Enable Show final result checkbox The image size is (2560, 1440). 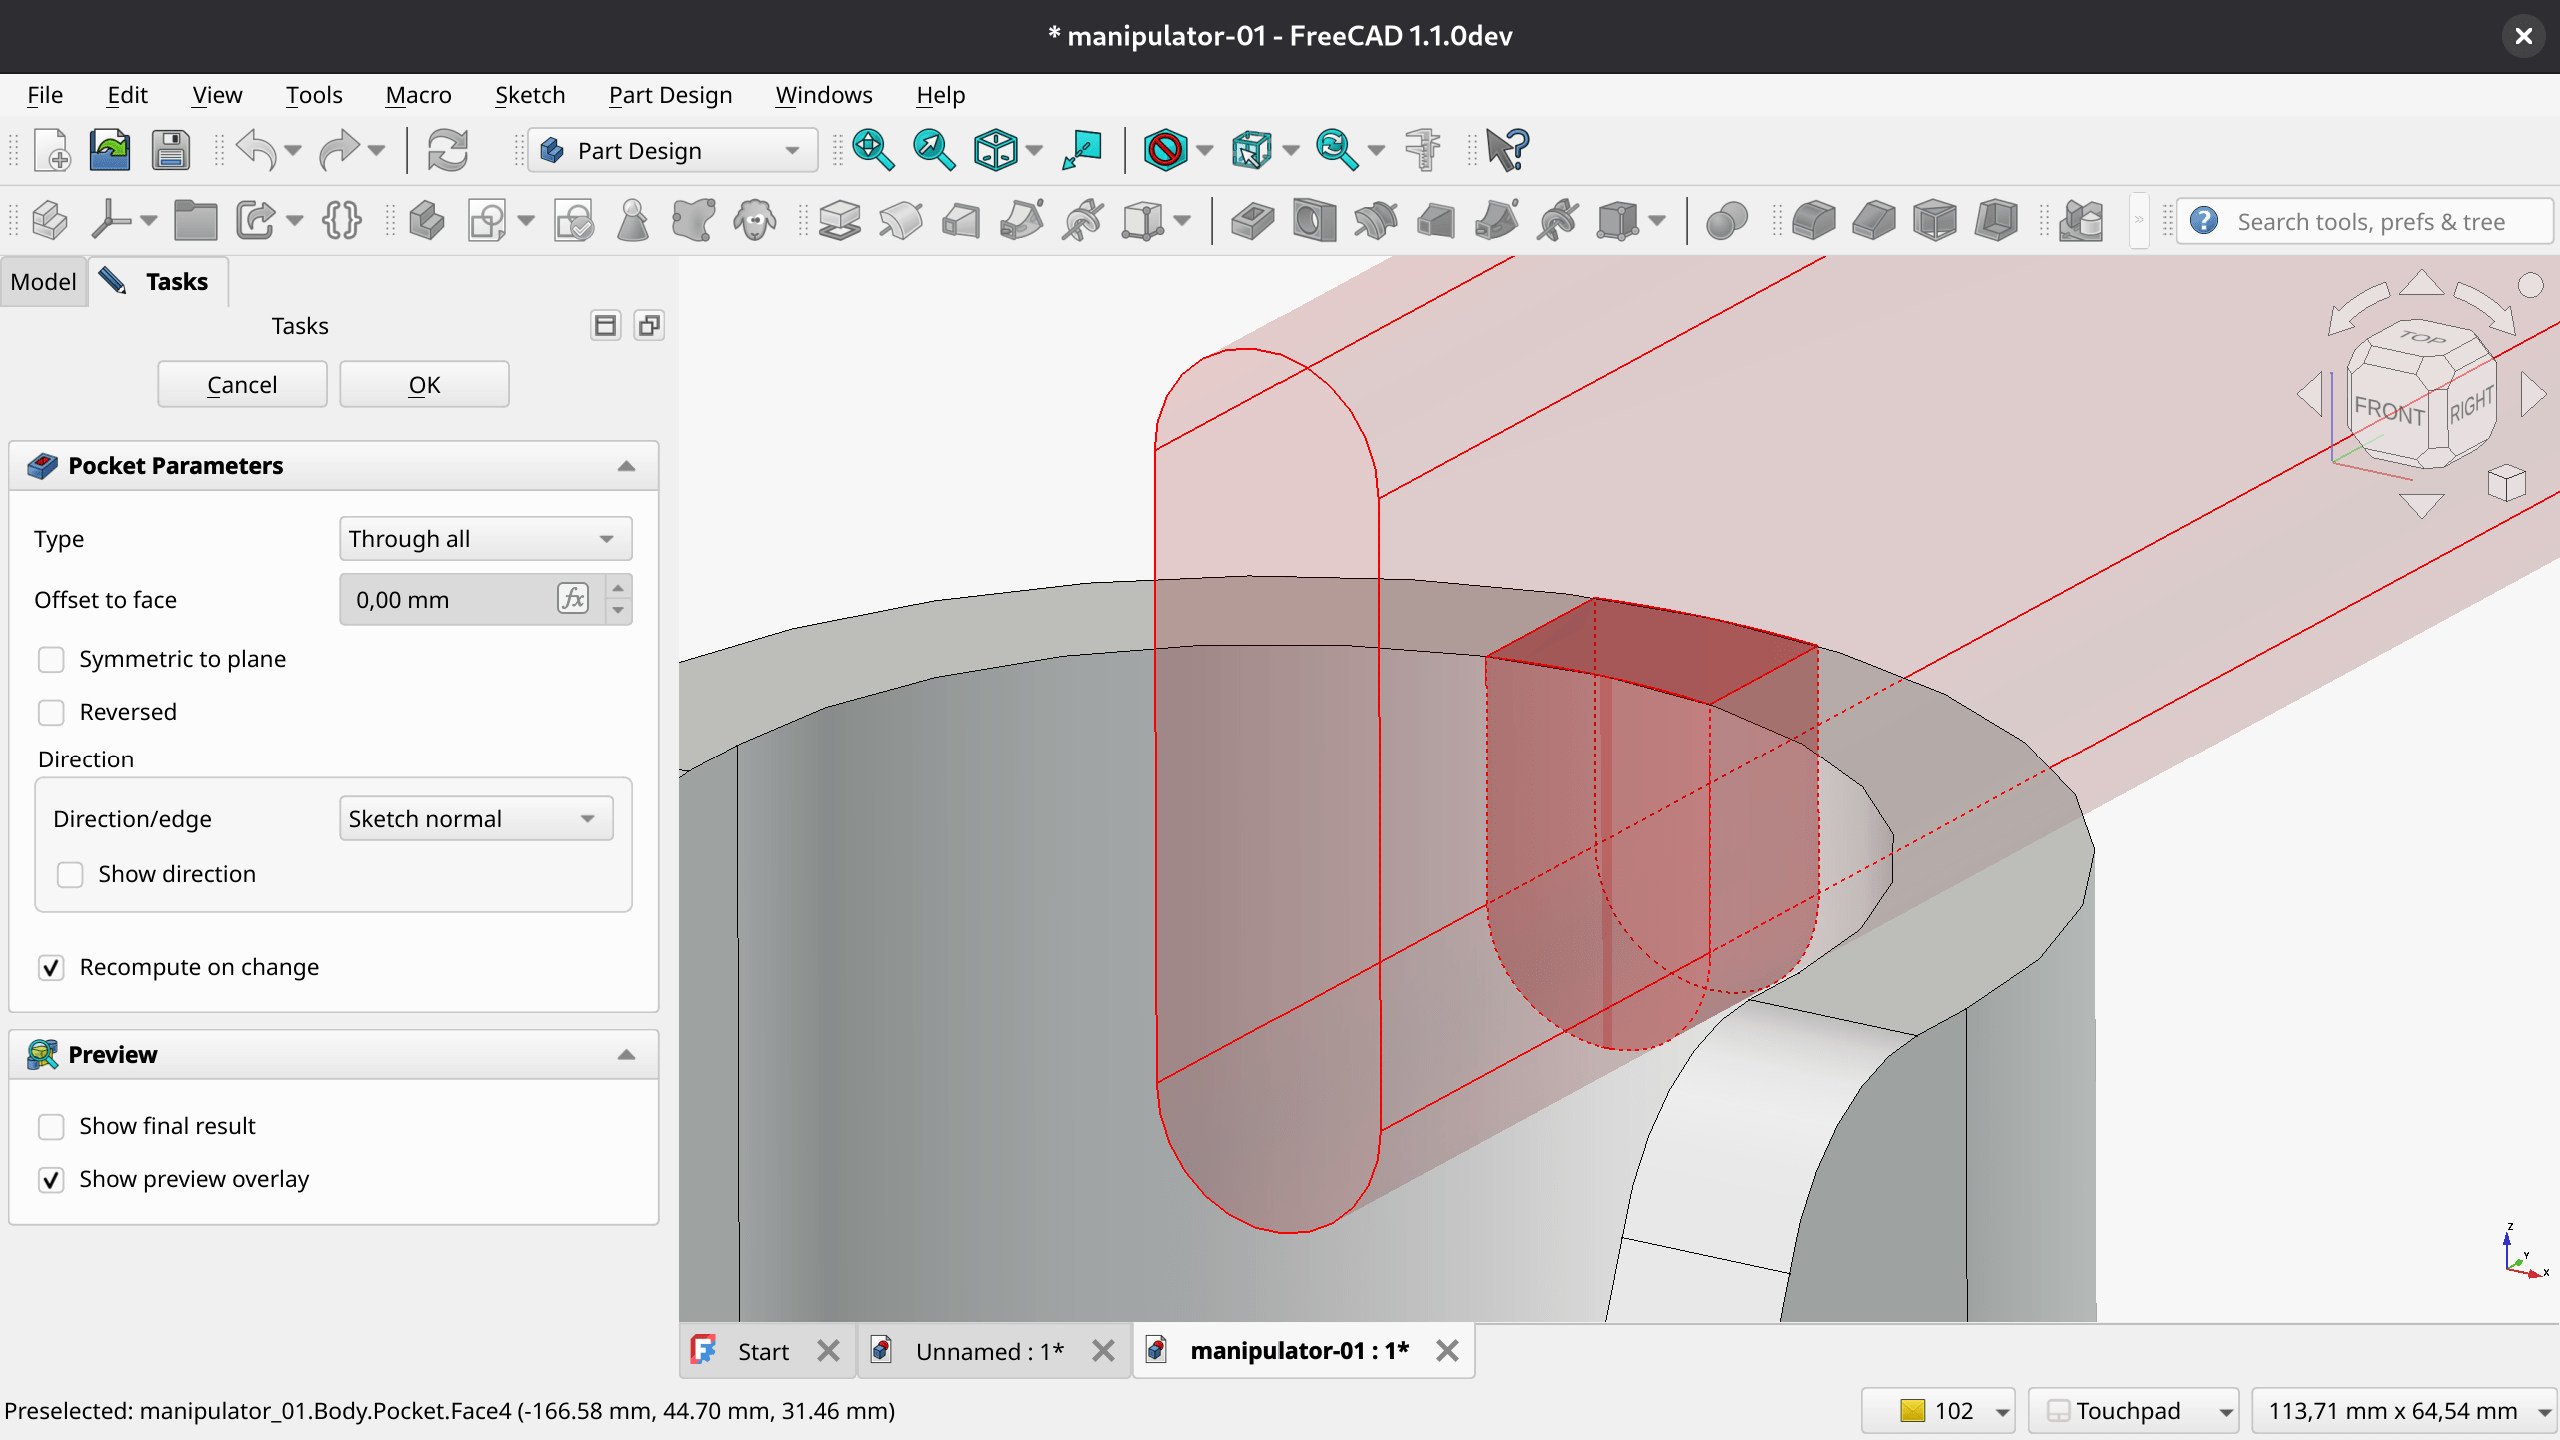pos(51,1127)
